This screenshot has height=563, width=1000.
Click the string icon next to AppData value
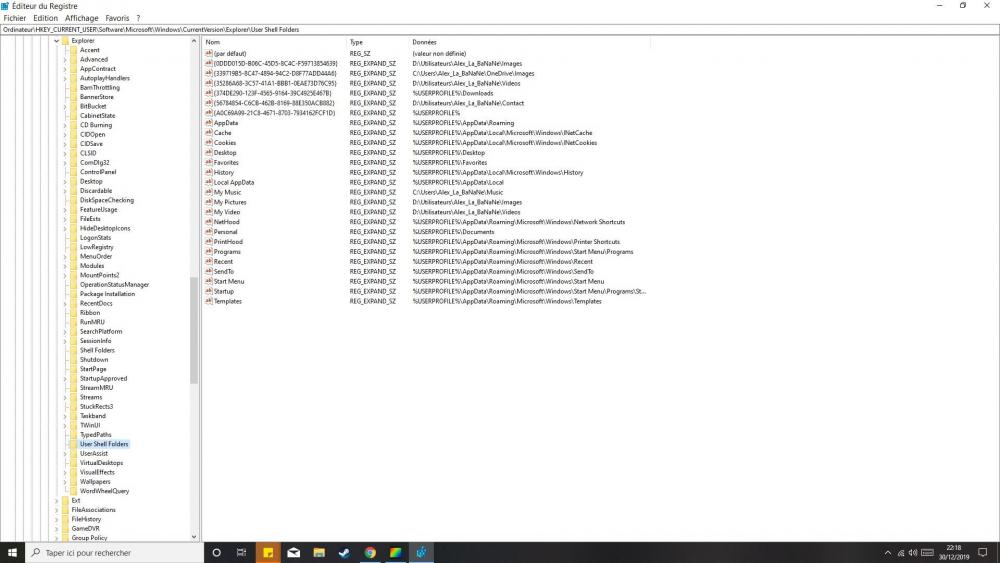tap(209, 122)
